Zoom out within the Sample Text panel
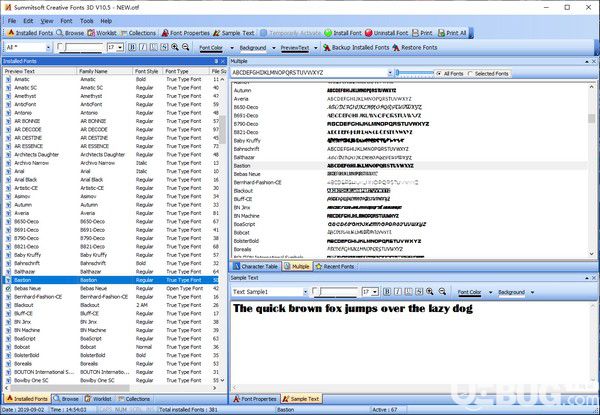Viewport: 600px width, 415px height. pos(442,291)
